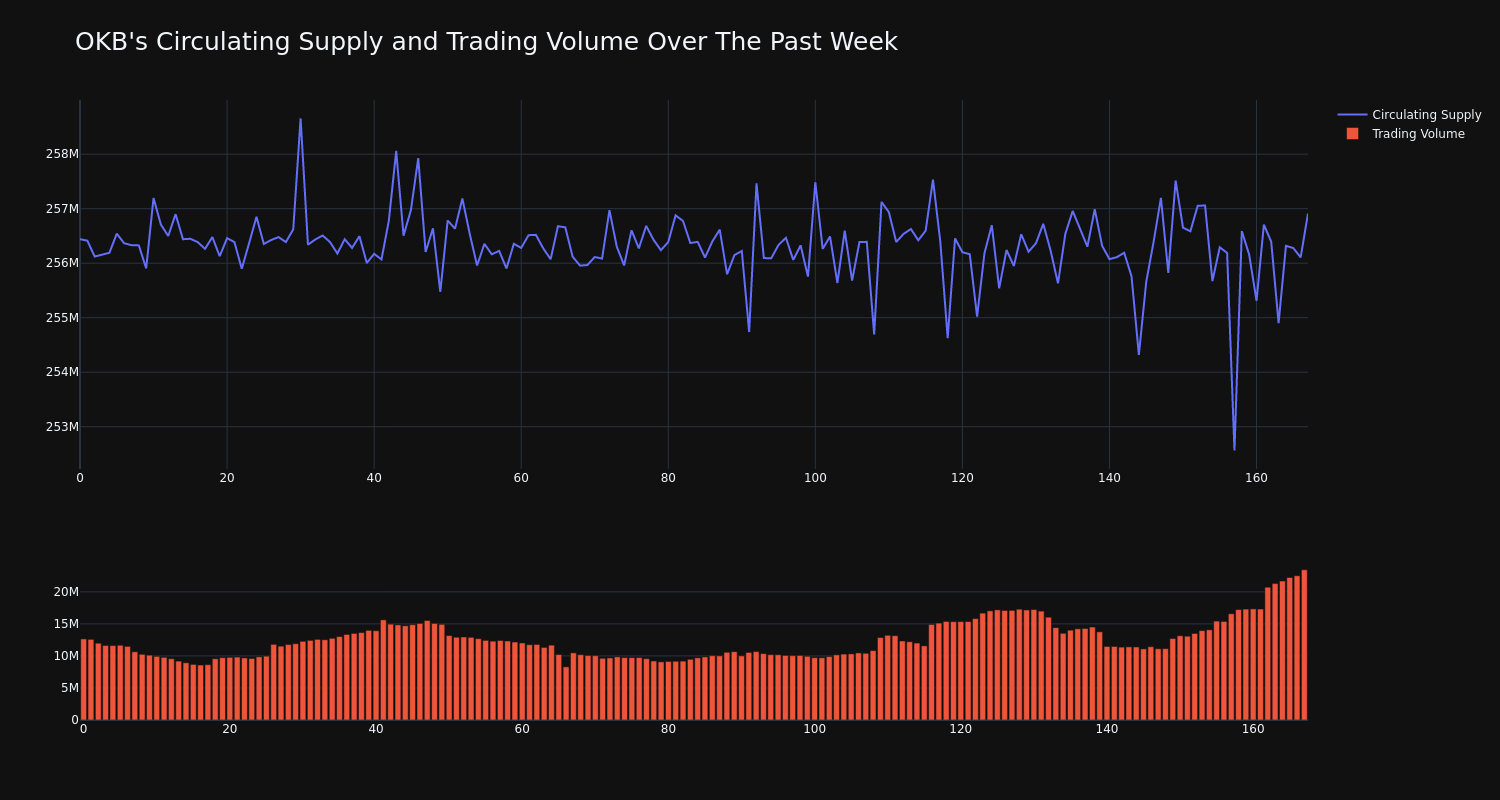Select the chart title about OKB's supply
Viewport: 1500px width, 800px height.
click(x=486, y=42)
